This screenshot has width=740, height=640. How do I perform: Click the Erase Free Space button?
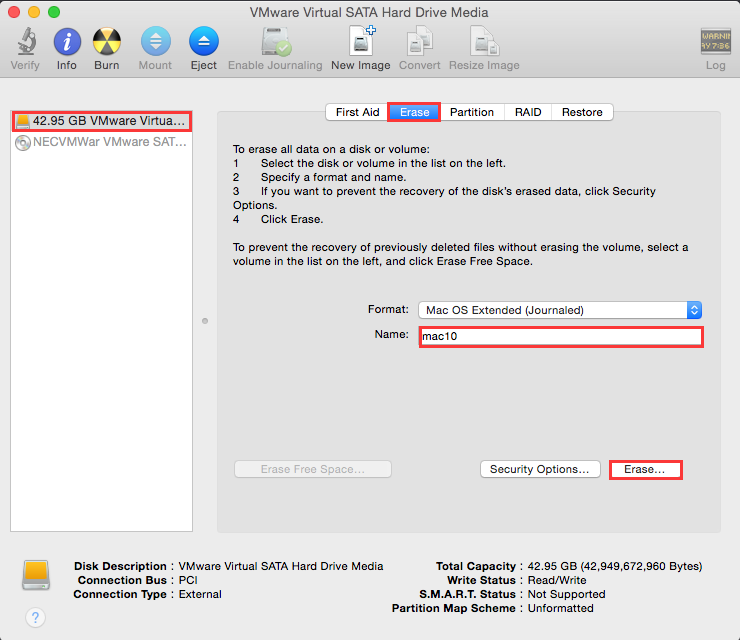pos(313,469)
